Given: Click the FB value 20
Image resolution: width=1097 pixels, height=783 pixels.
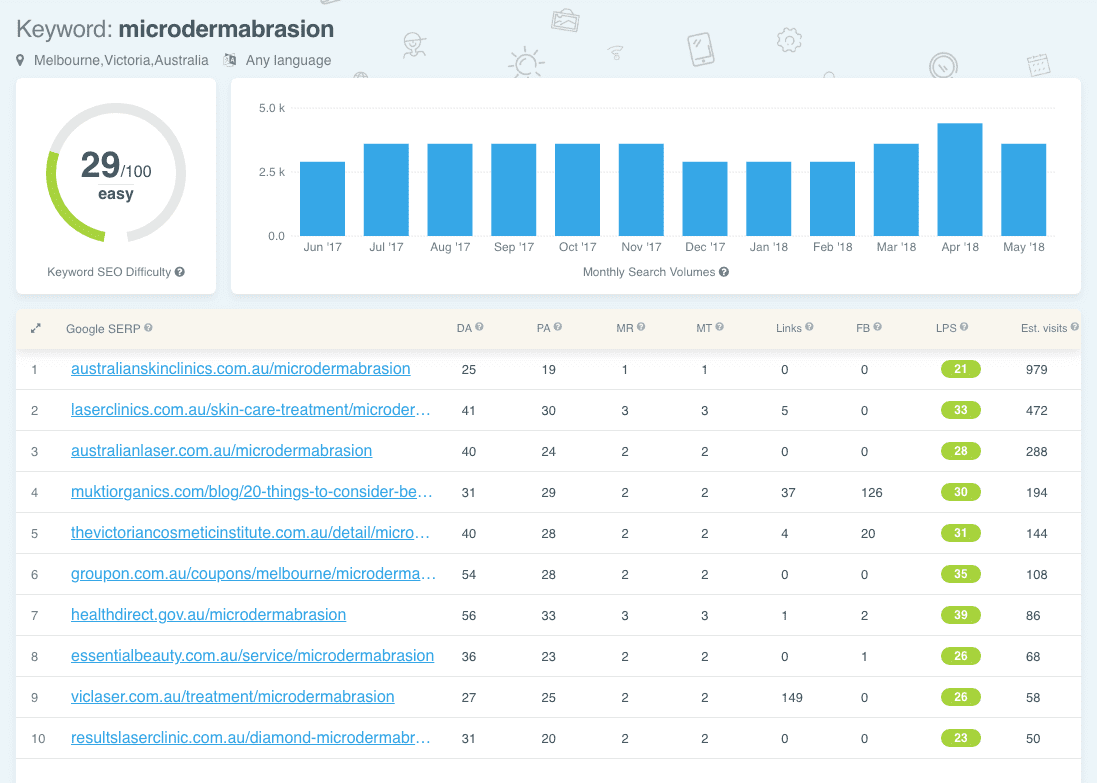Looking at the screenshot, I should pyautogui.click(x=868, y=533).
